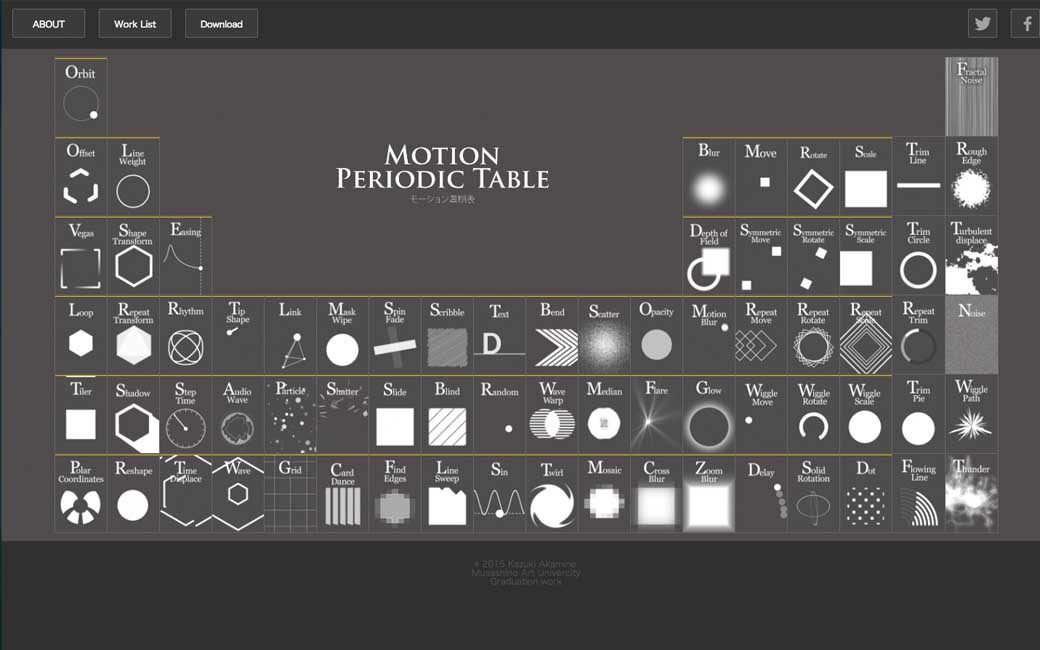Choose the Blur effect tile
The width and height of the screenshot is (1040, 650).
[709, 176]
